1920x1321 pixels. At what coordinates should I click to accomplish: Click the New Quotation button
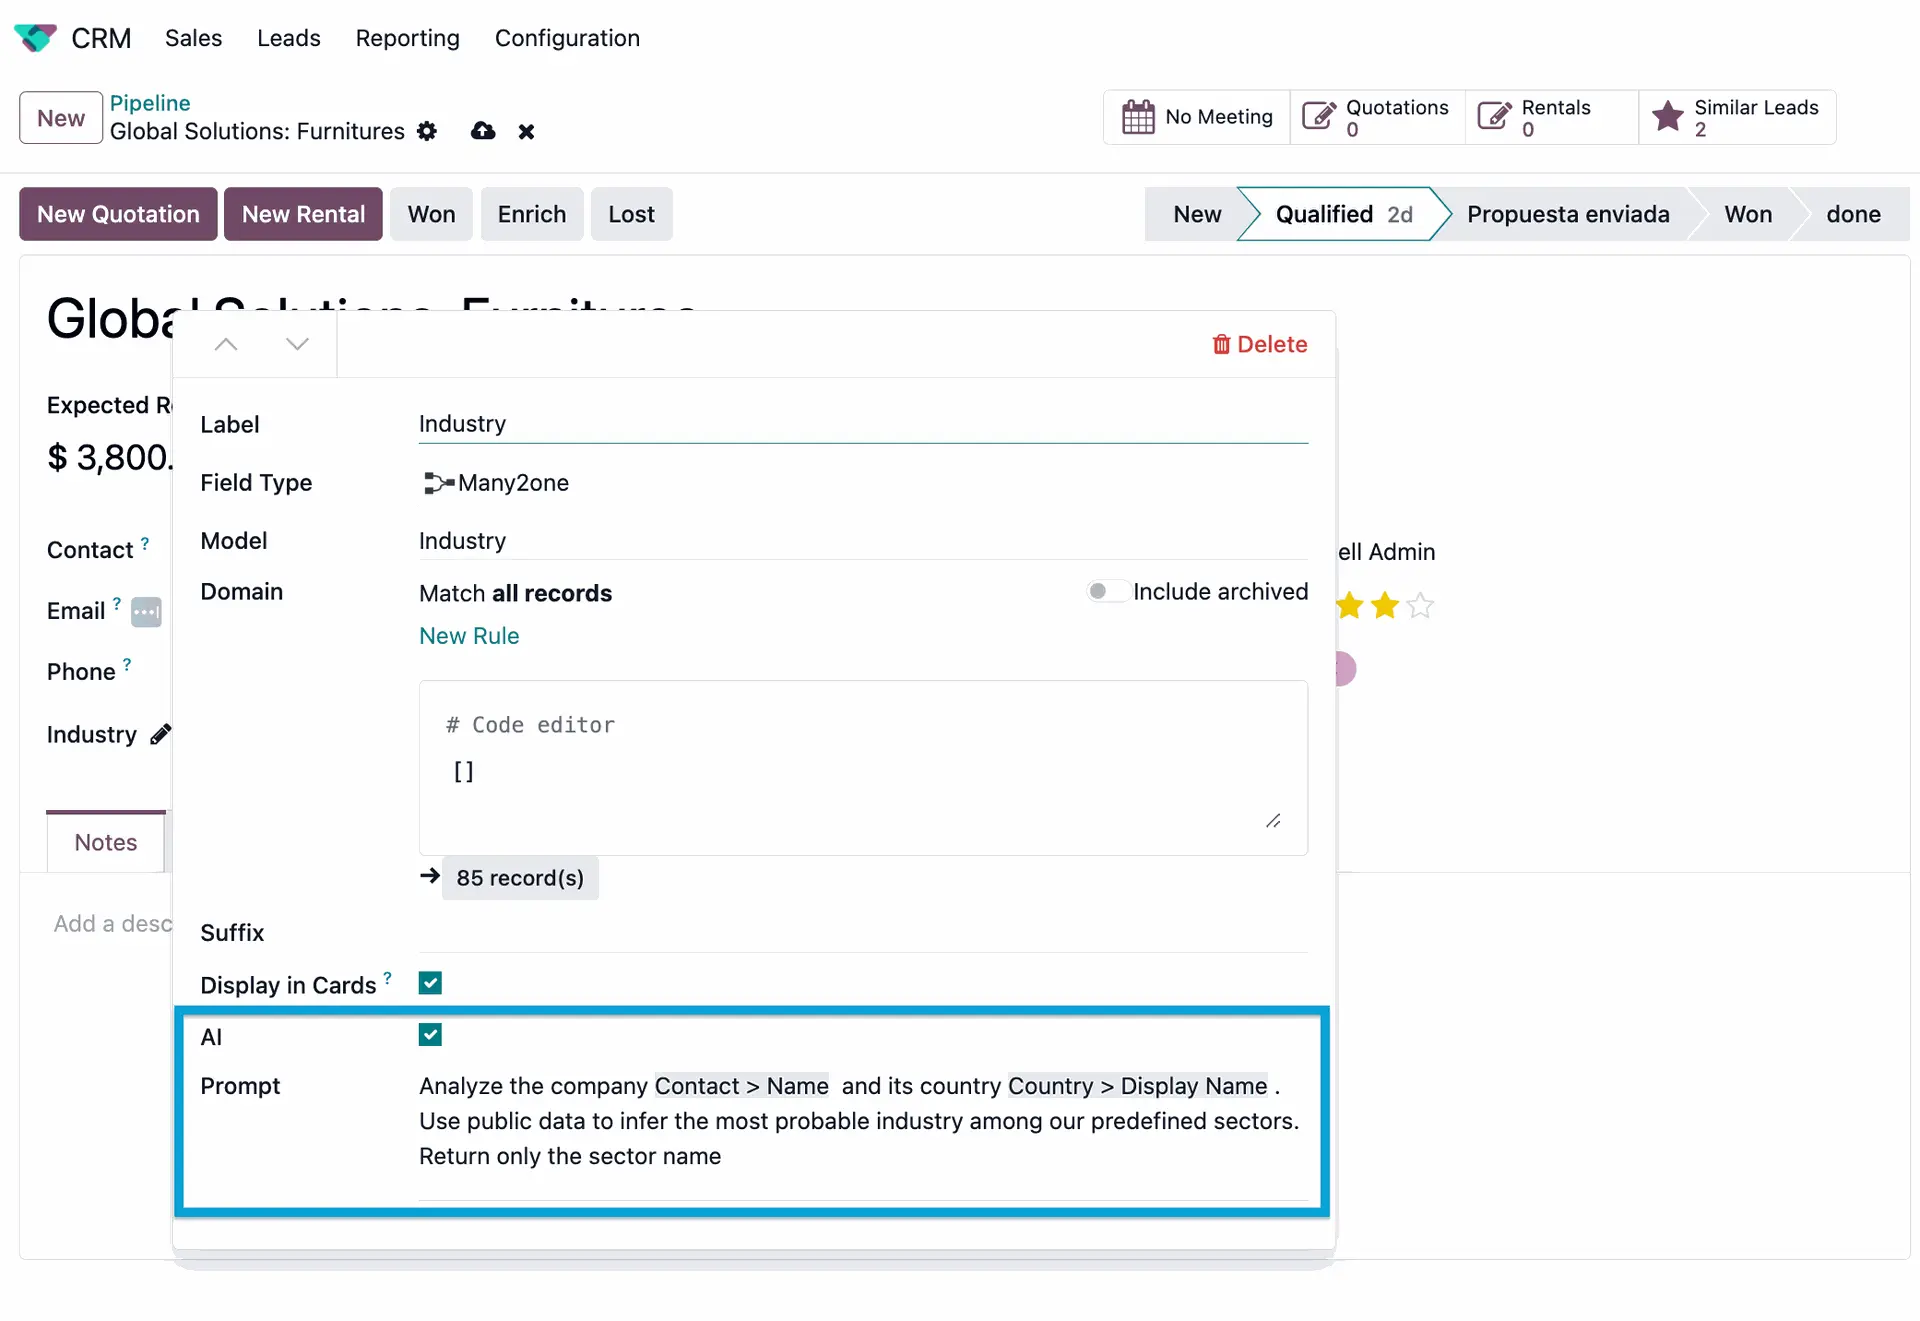point(117,213)
